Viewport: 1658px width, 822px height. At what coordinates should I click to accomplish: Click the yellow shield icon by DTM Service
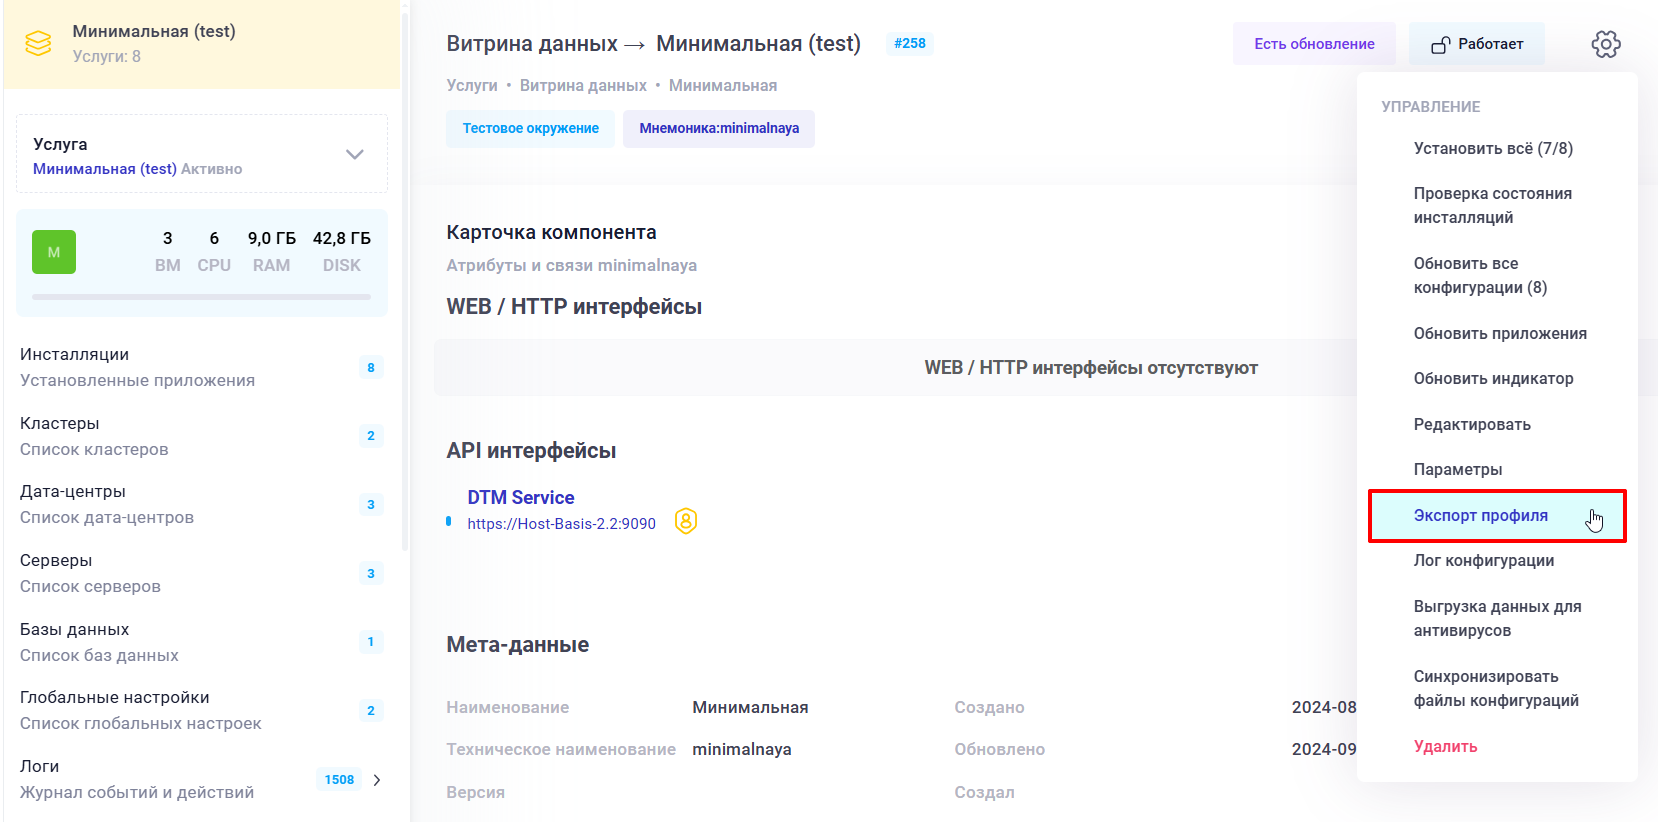coord(685,521)
